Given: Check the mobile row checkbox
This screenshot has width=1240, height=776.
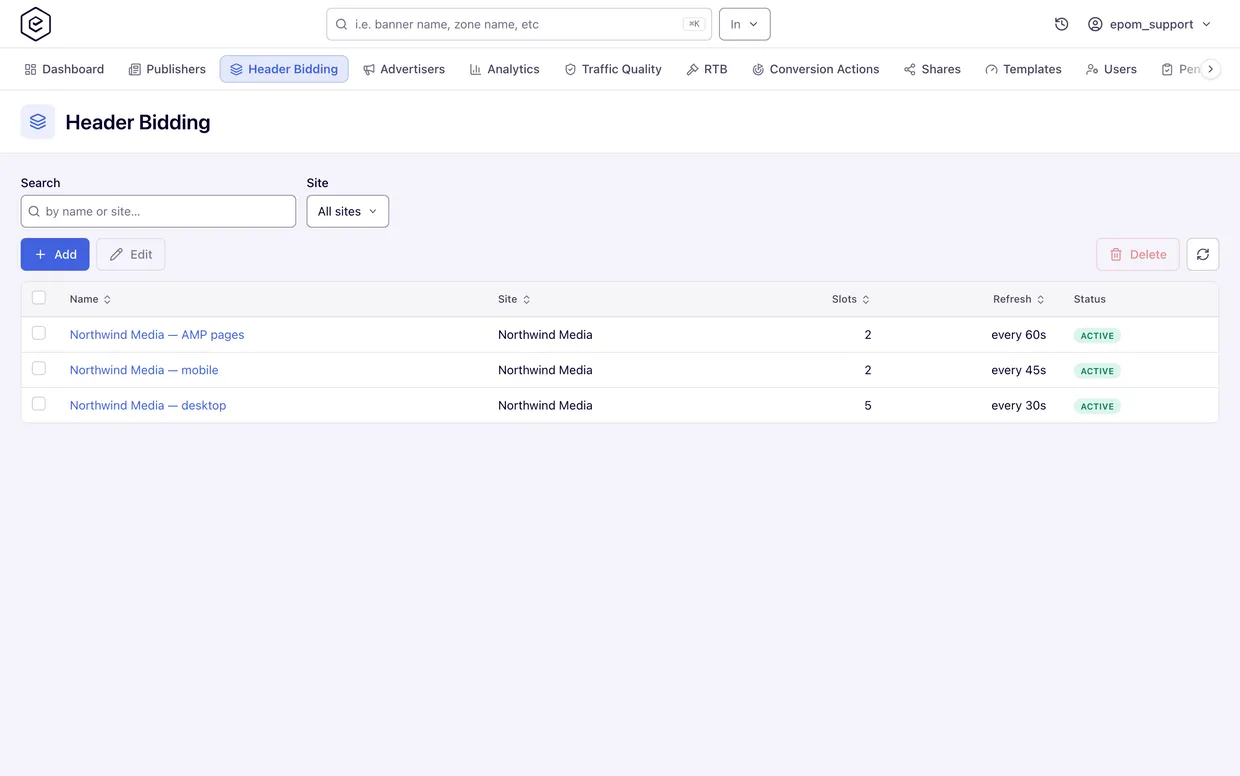Looking at the screenshot, I should (x=39, y=368).
